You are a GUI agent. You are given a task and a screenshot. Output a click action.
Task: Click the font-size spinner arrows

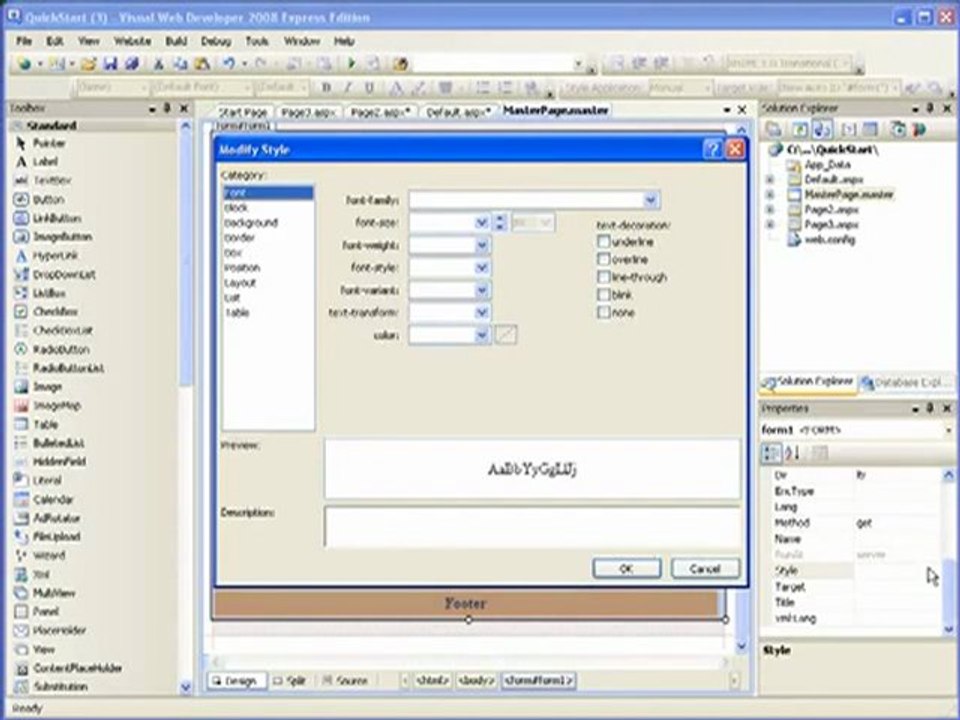coord(500,222)
